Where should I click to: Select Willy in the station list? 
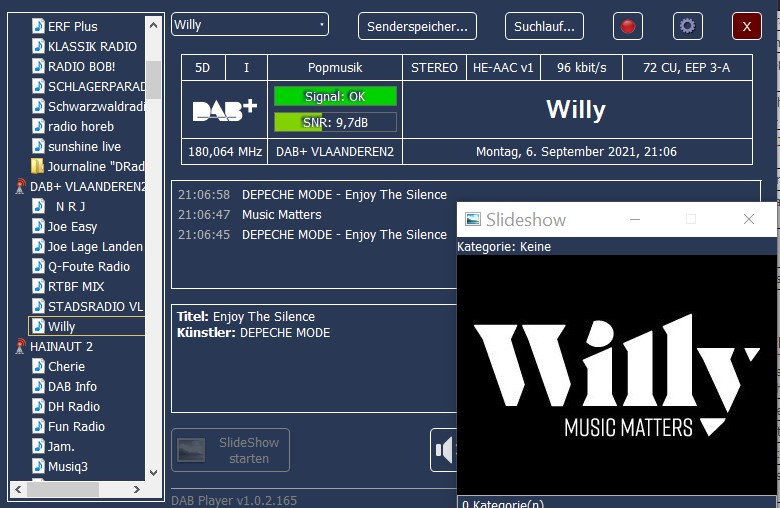point(87,326)
